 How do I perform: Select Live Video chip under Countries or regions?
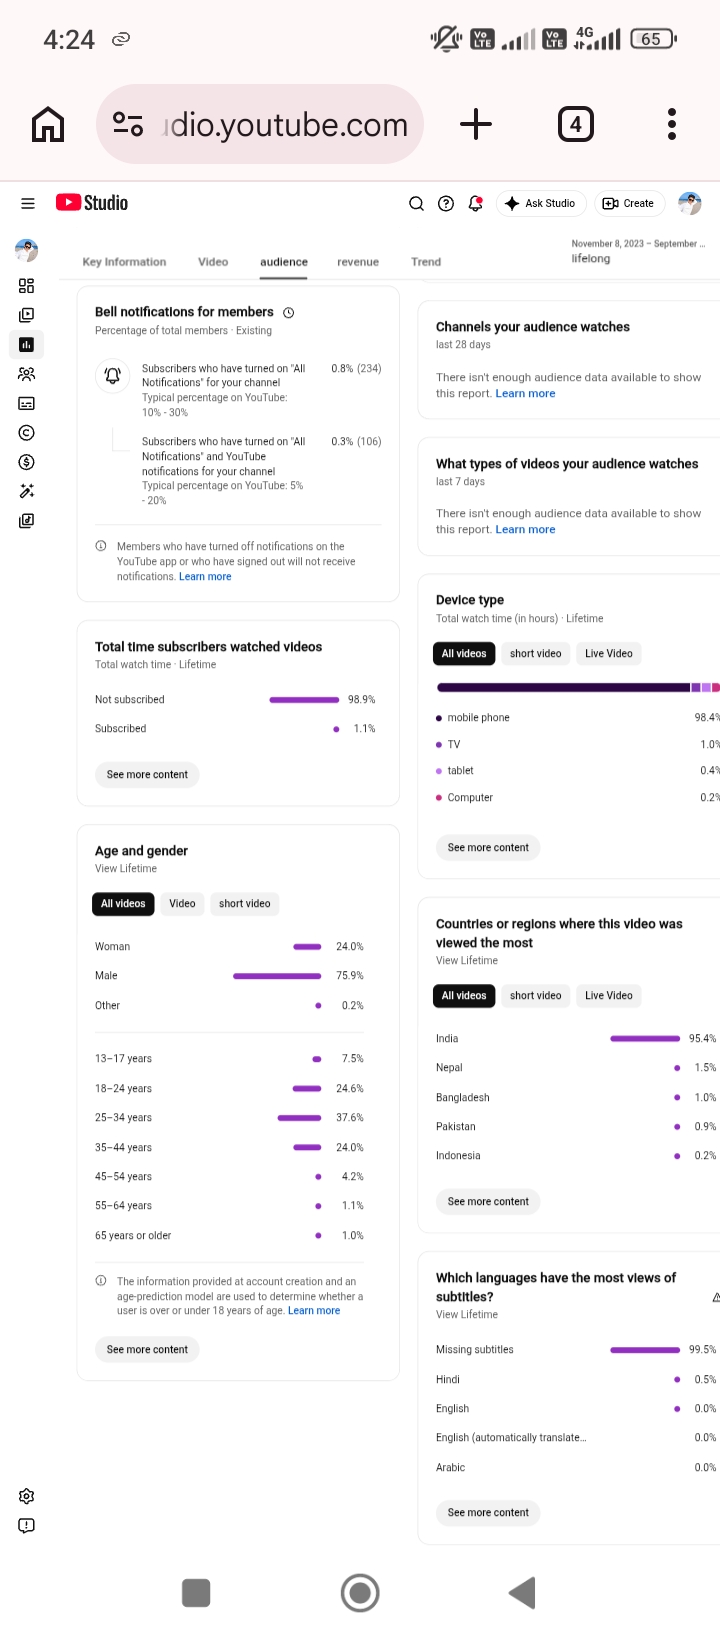(609, 996)
